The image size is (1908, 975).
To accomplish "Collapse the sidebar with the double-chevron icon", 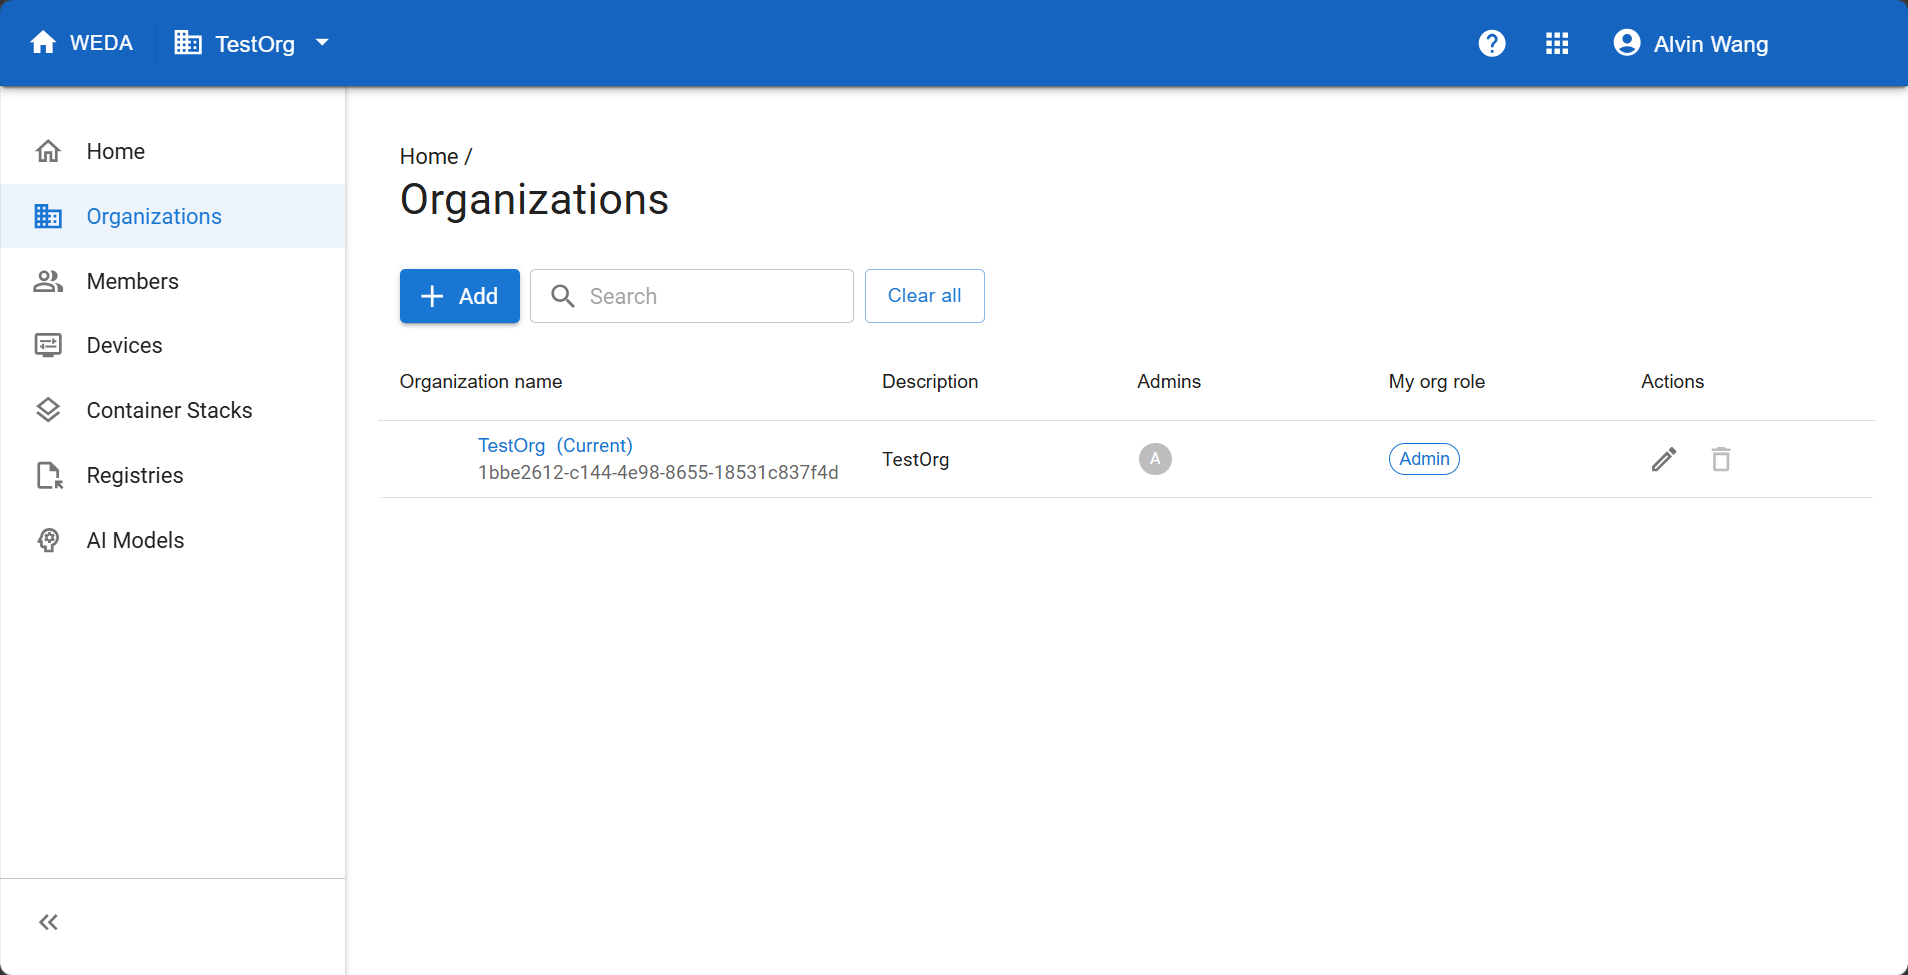I will point(48,922).
